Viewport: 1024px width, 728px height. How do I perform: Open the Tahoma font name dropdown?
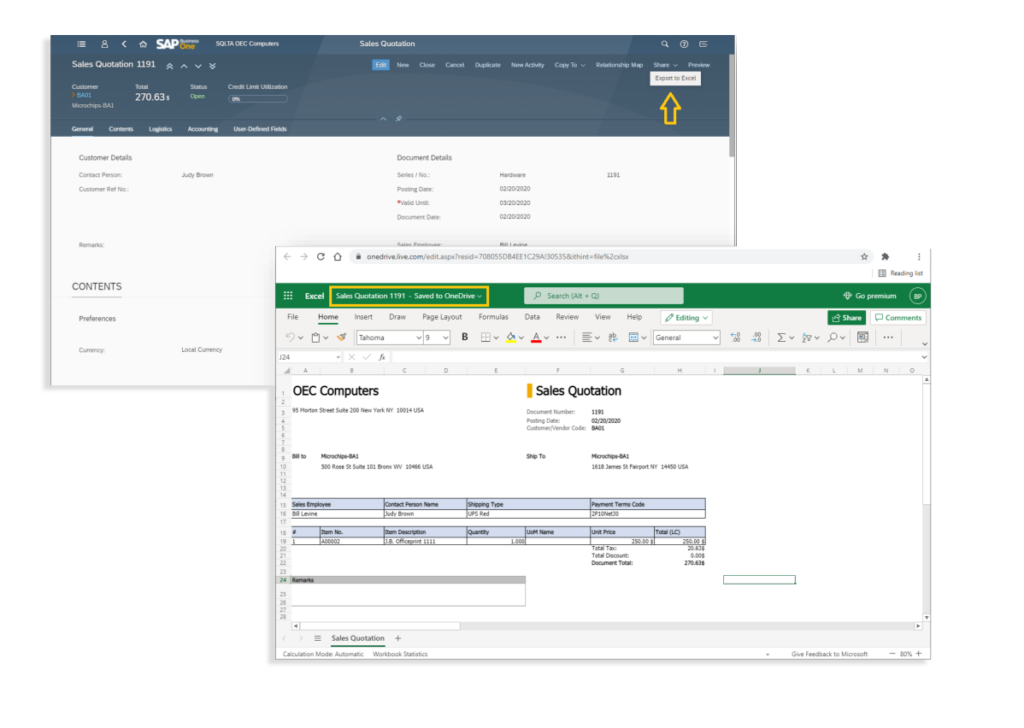[x=386, y=338]
